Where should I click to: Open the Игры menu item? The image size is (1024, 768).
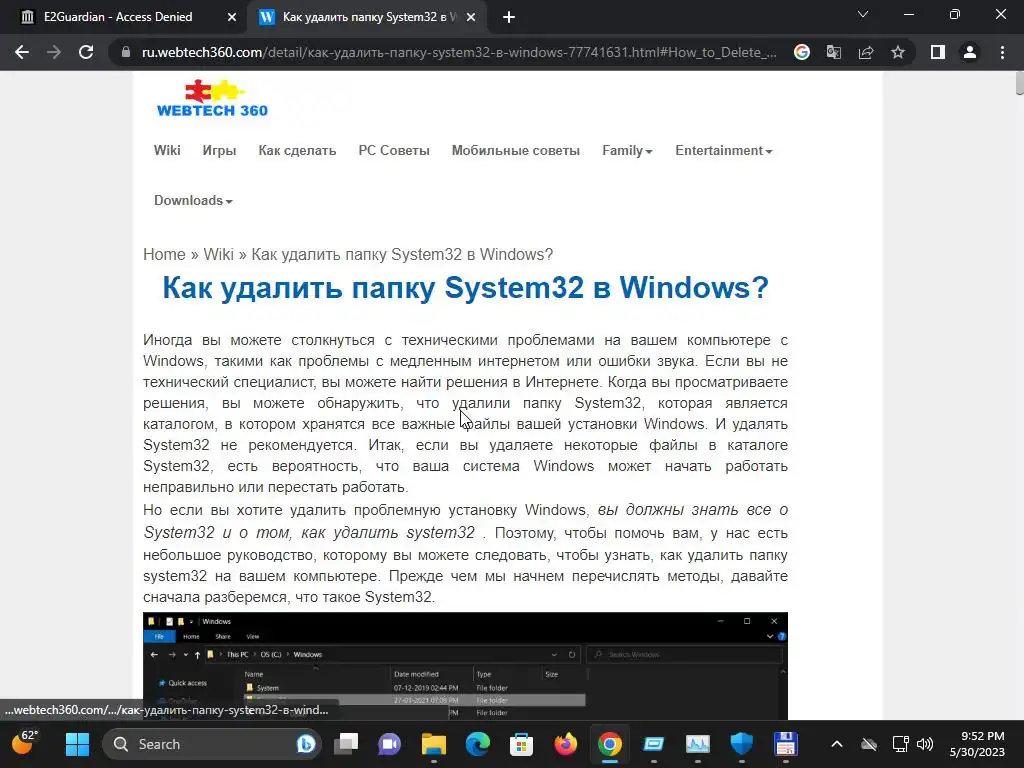219,150
